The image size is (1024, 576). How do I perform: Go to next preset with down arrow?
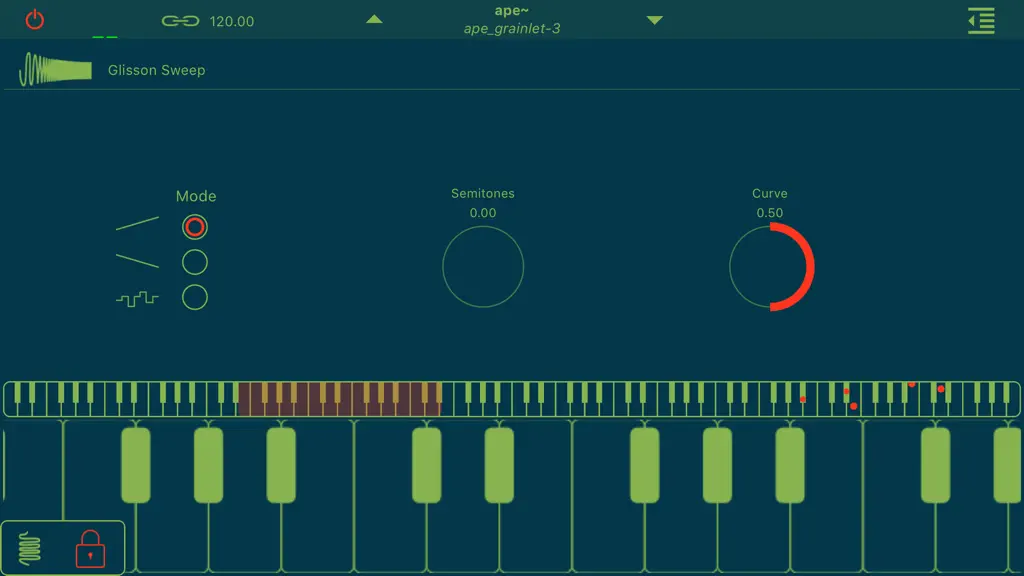654,20
